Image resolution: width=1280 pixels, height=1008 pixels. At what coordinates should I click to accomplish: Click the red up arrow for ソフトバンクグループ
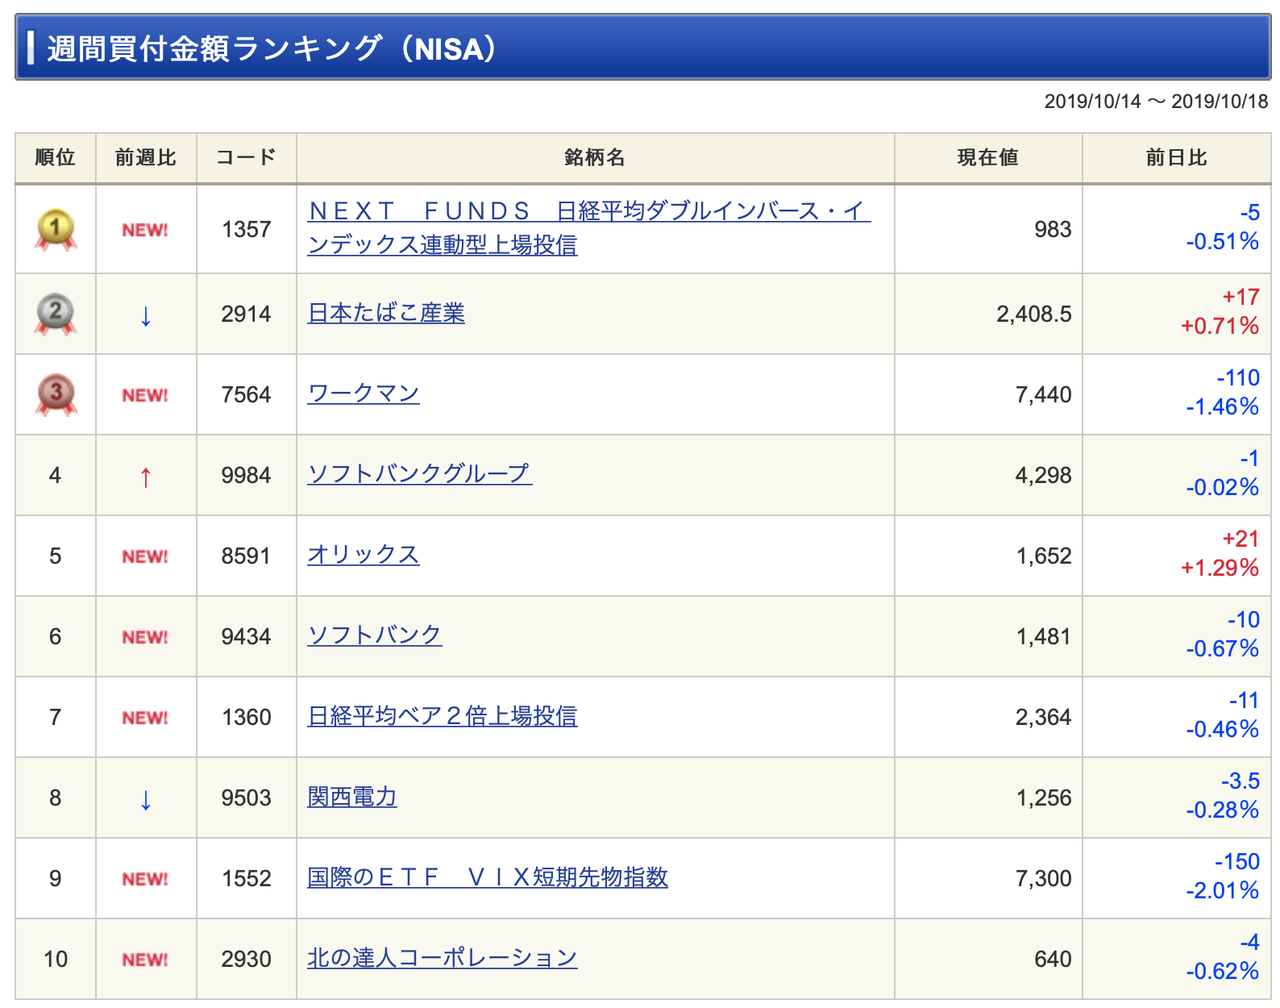146,477
